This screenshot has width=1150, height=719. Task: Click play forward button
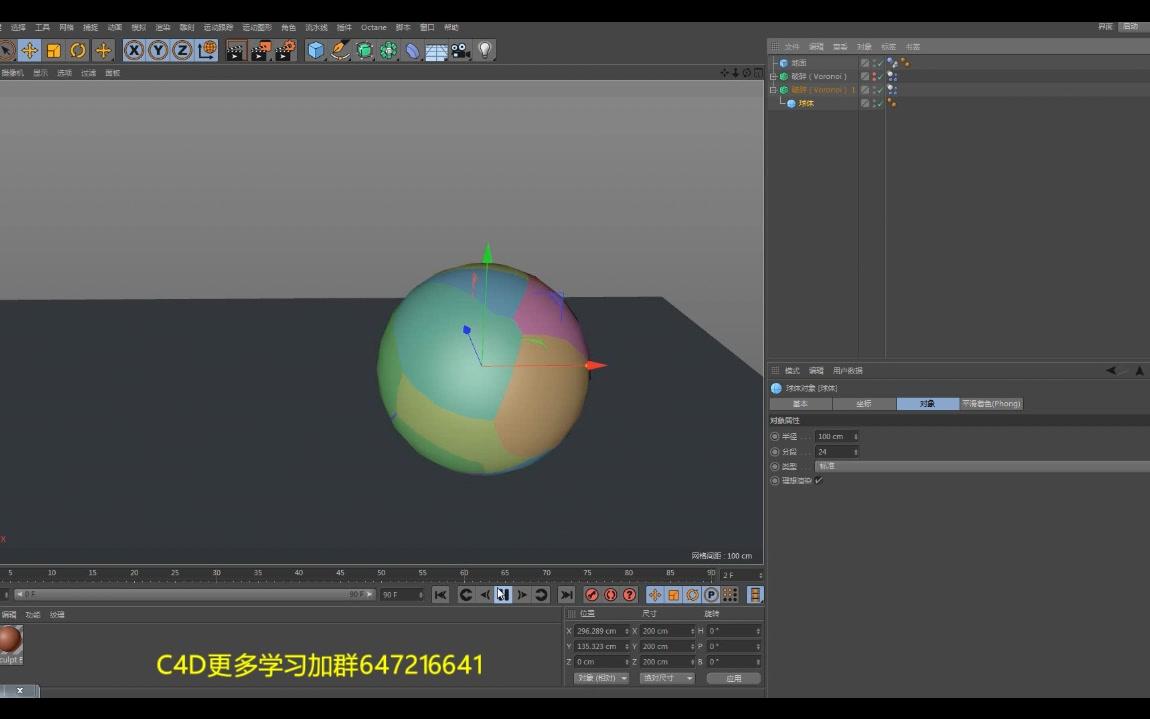click(502, 594)
